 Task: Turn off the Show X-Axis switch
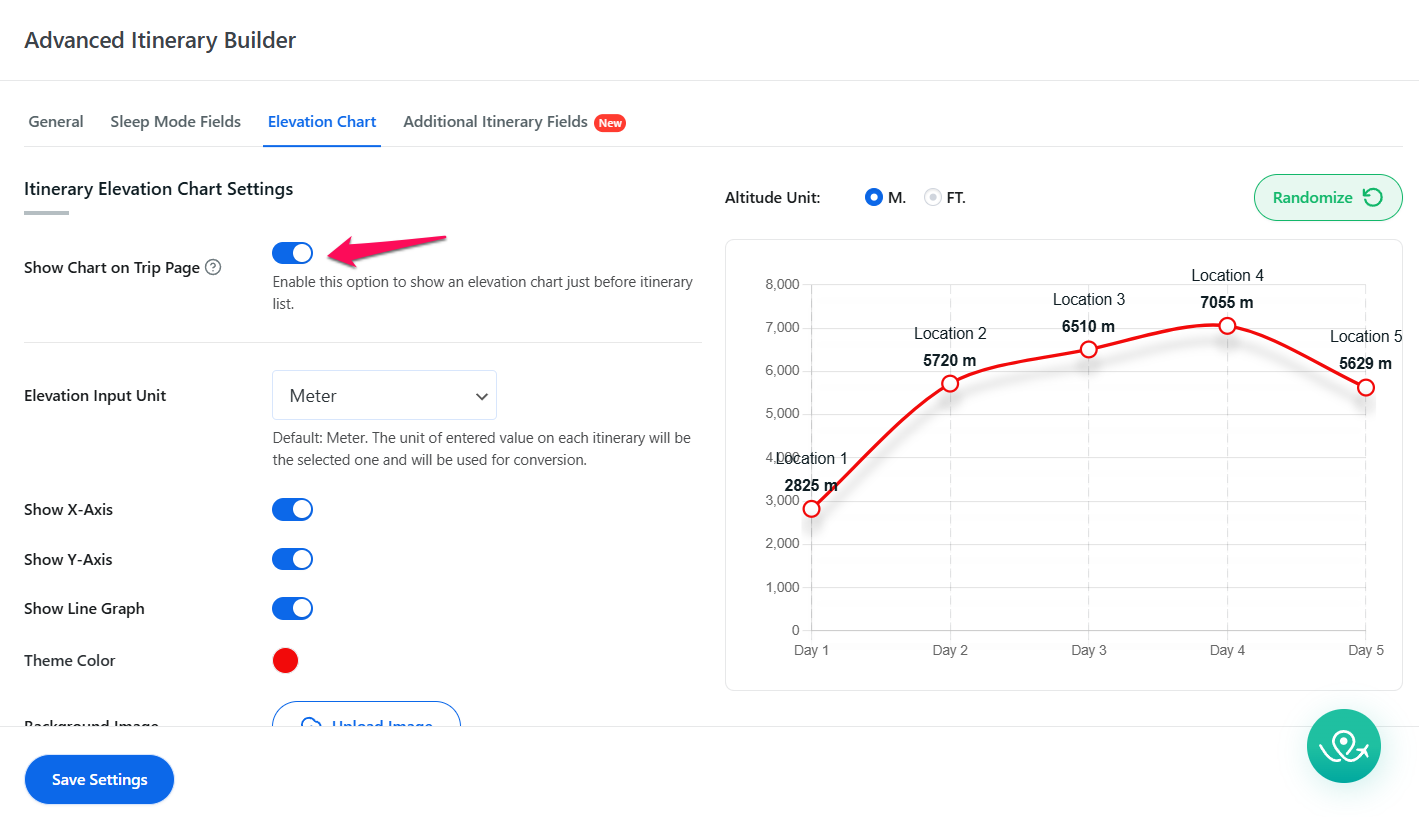[292, 510]
